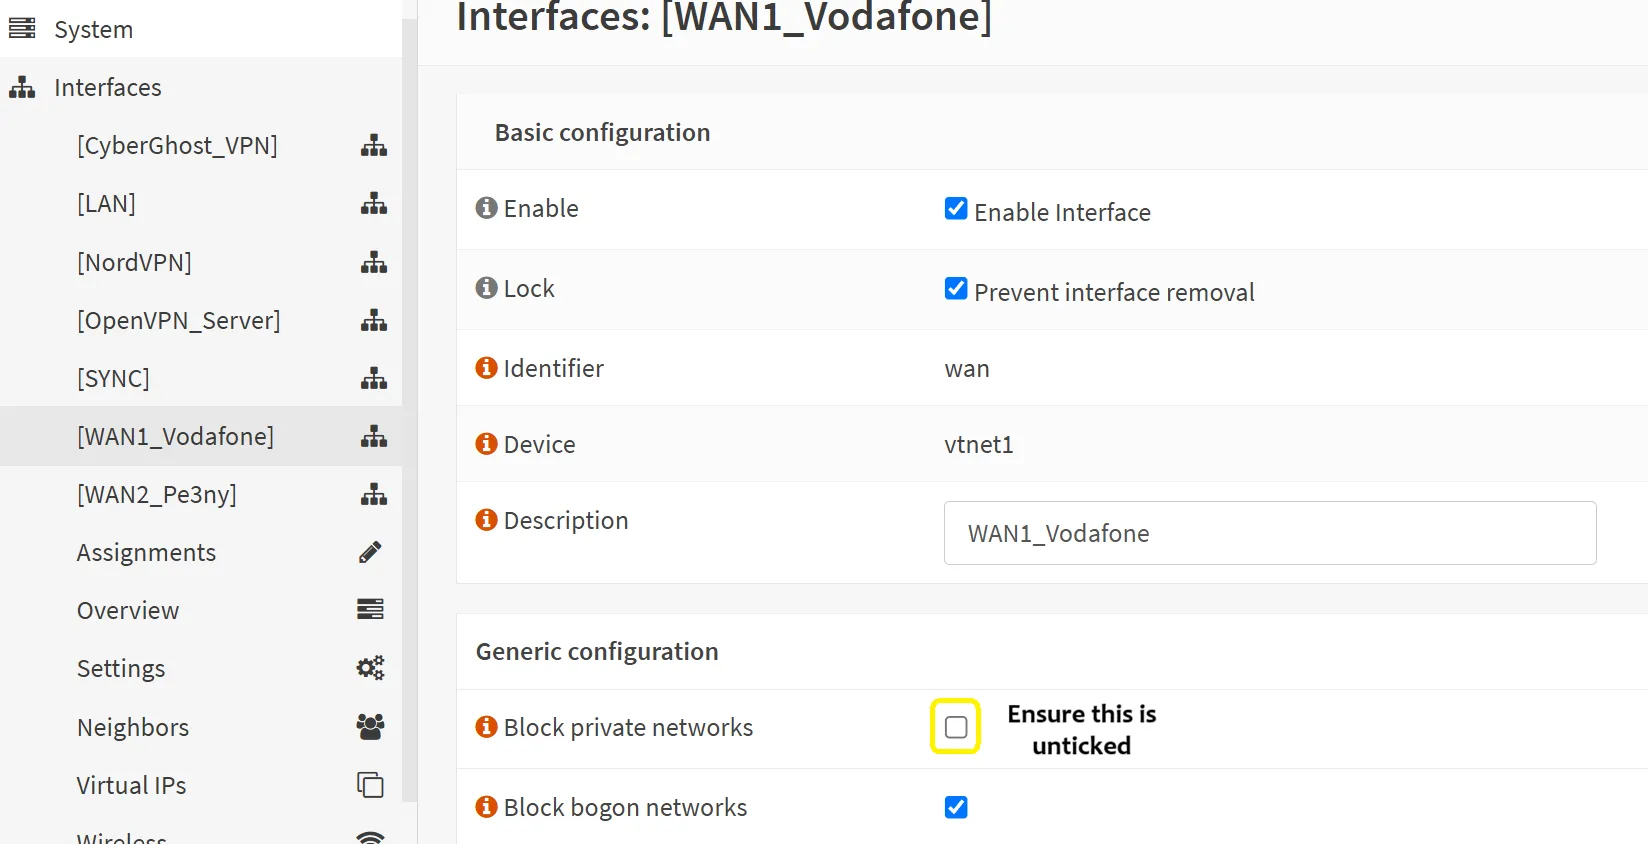
Task: Uncheck Prevent interface removal
Action: click(x=956, y=288)
